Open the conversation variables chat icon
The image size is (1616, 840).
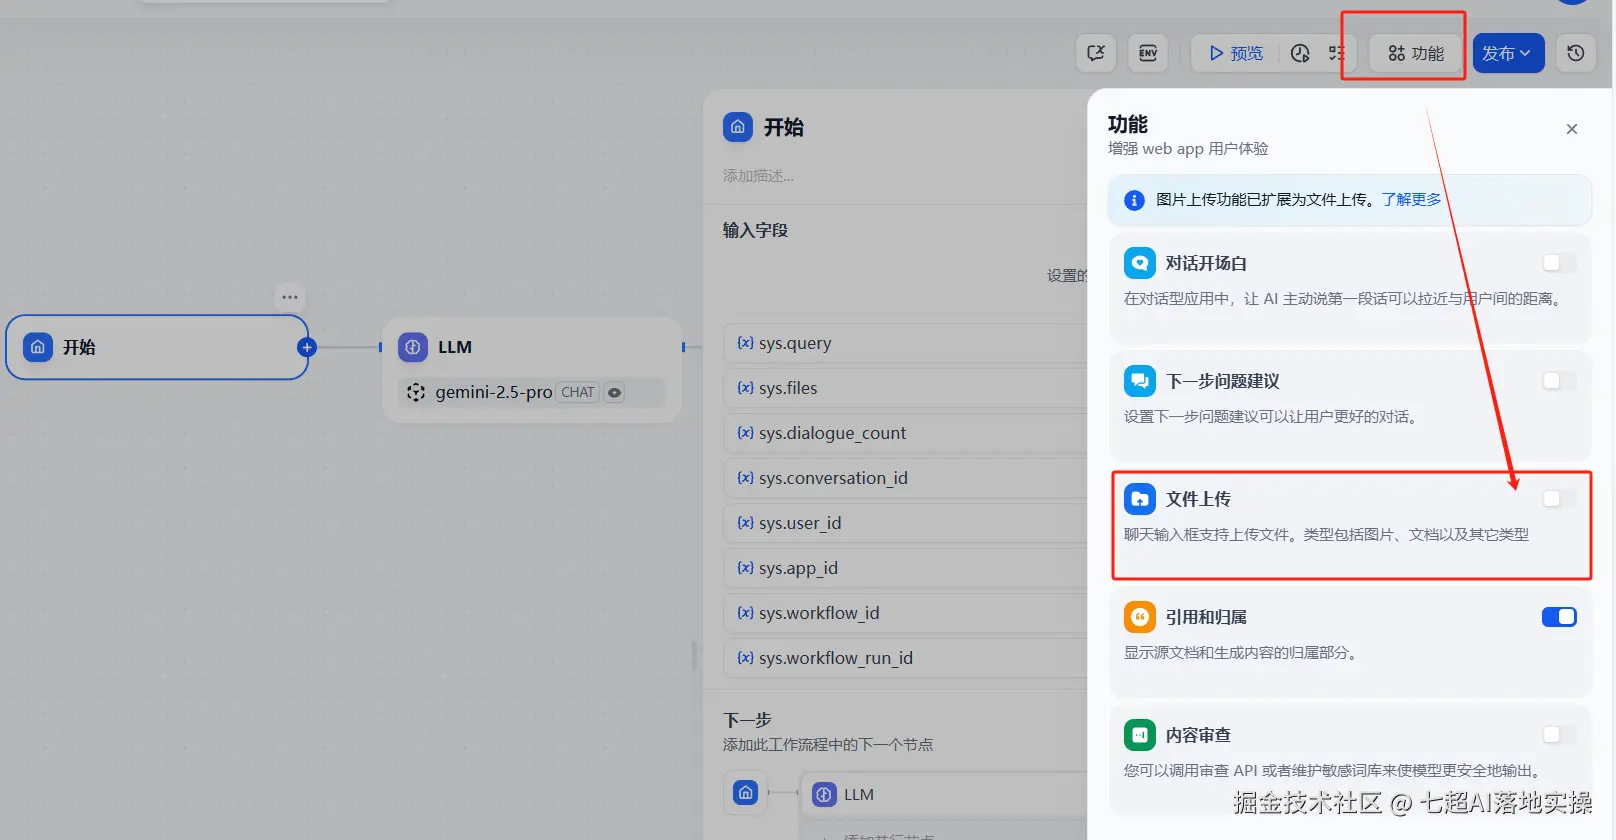[1096, 53]
